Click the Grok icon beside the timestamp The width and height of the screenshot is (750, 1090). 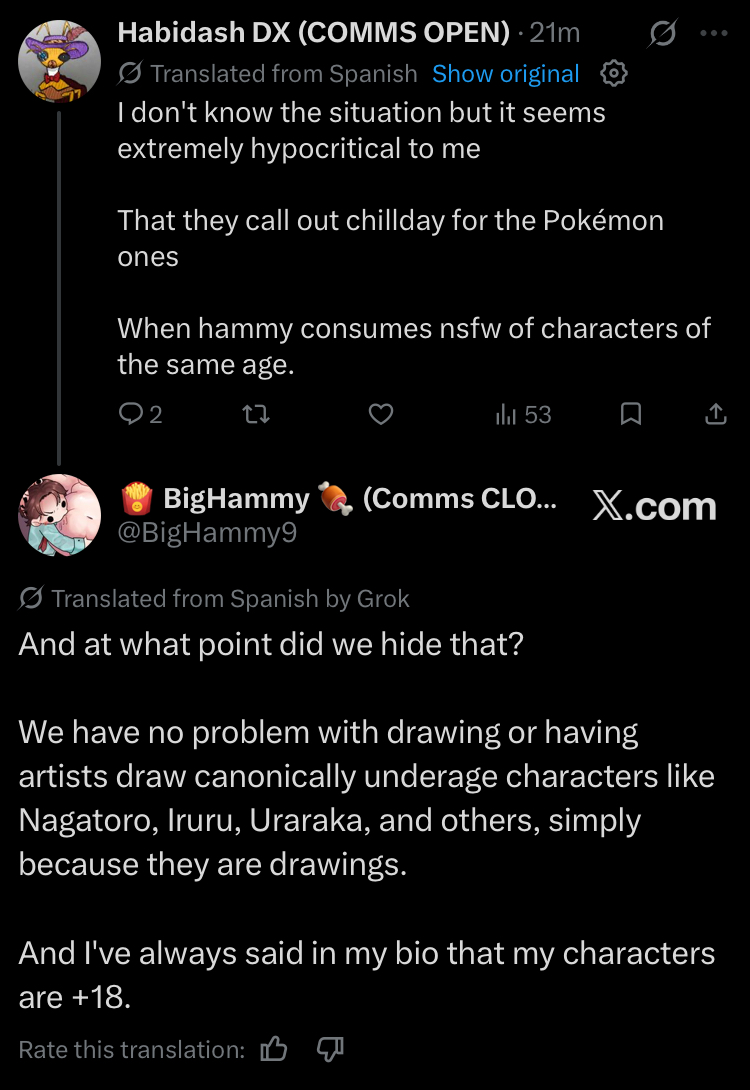661,33
